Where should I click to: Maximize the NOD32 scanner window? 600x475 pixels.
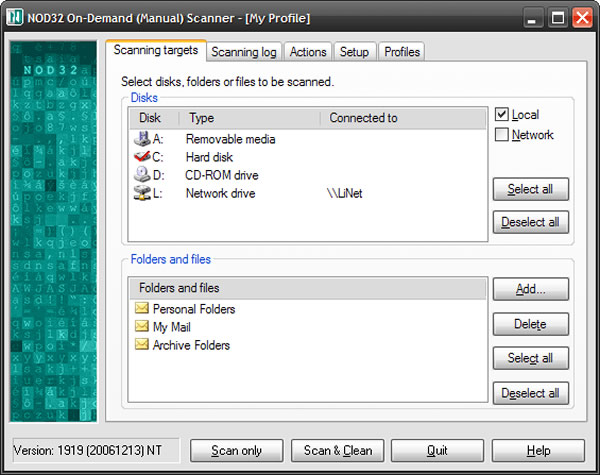(558, 18)
